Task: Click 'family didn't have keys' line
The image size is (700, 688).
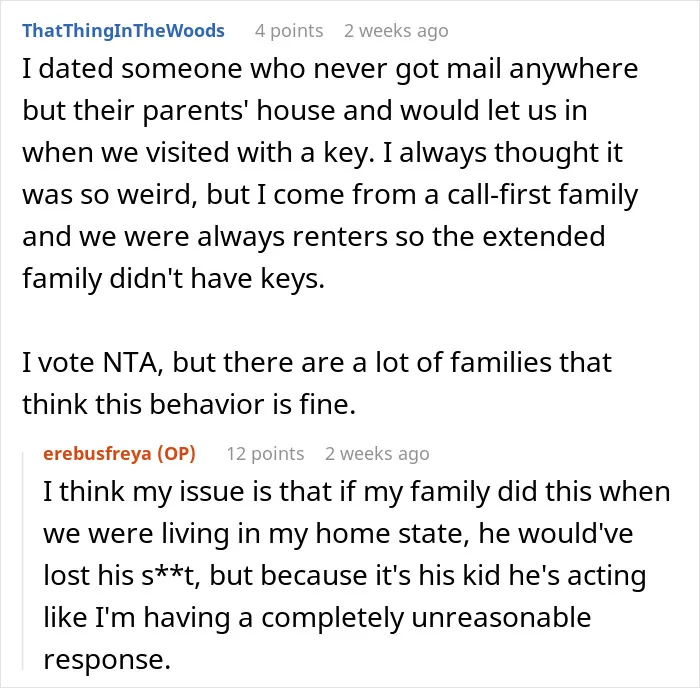Action: point(173,279)
